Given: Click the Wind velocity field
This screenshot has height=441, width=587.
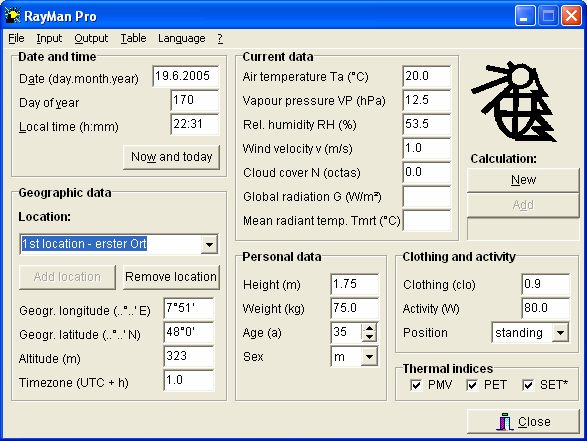Looking at the screenshot, I should (x=427, y=148).
